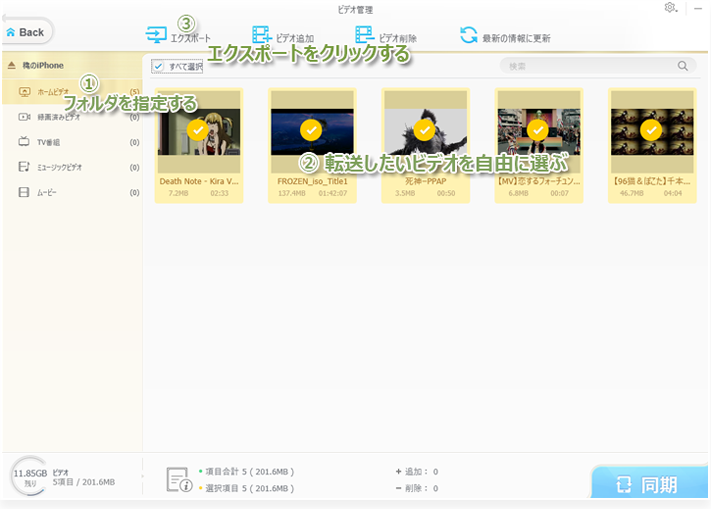Minimize the ビデオ管理 window
The width and height of the screenshot is (711, 509).
coord(698,8)
